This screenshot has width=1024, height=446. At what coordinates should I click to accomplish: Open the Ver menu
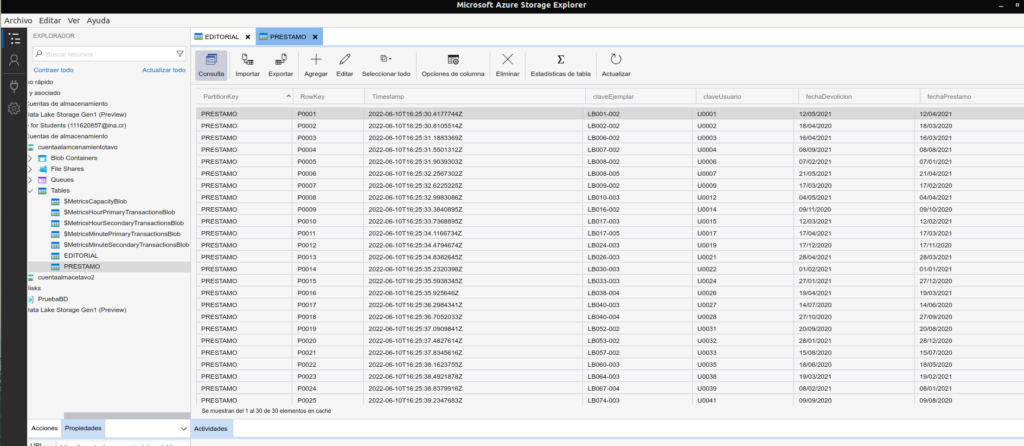tap(74, 20)
